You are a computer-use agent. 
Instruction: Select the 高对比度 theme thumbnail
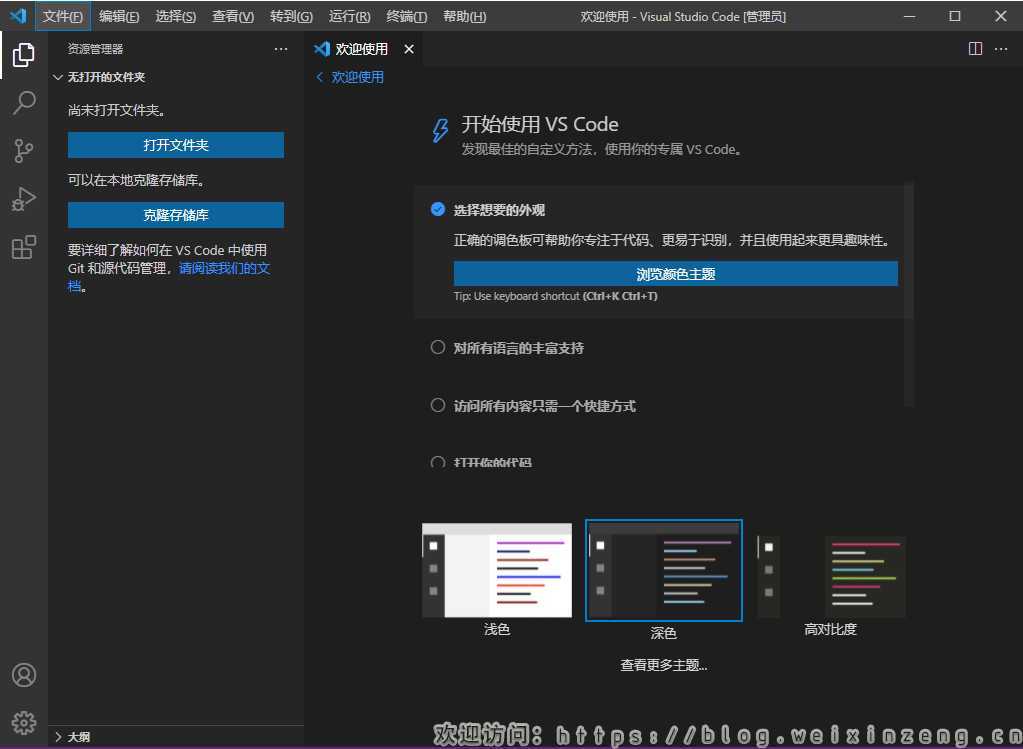(832, 575)
